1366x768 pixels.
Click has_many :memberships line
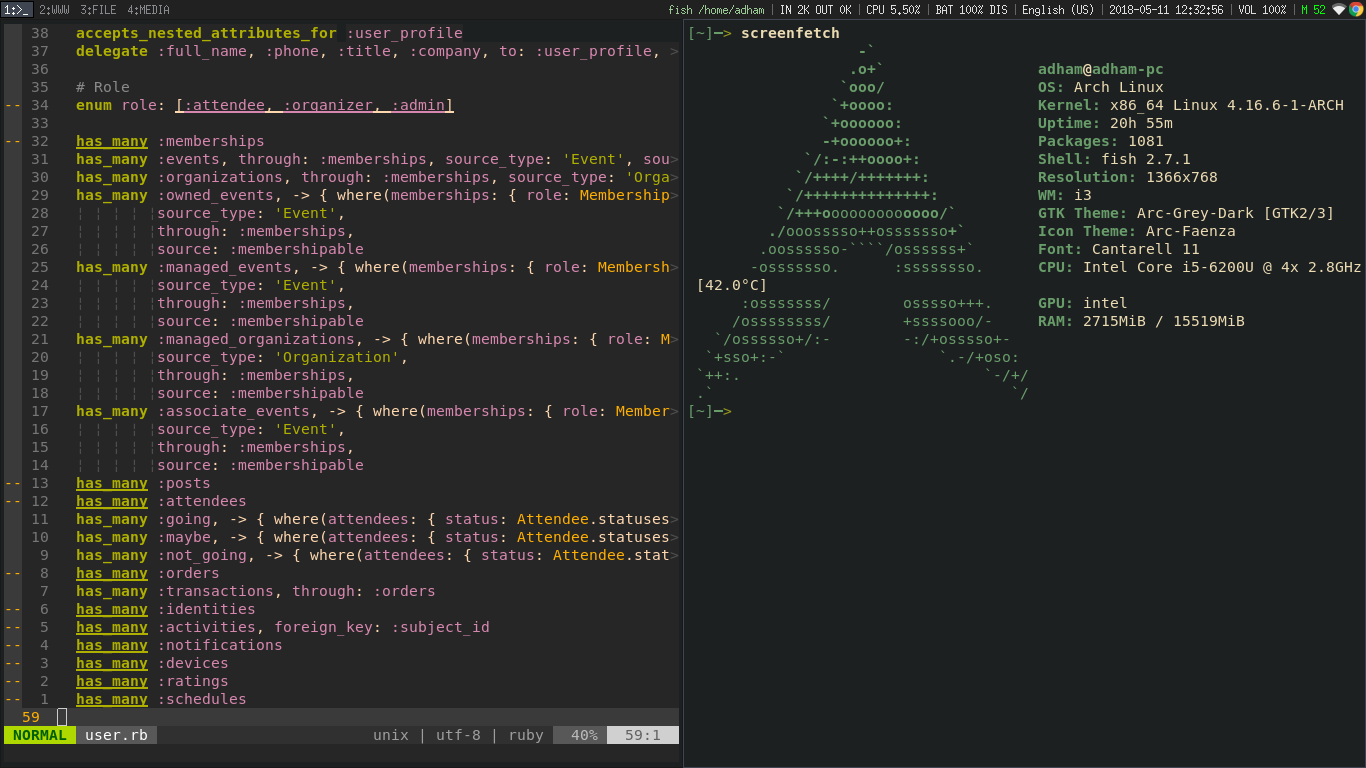tap(170, 141)
